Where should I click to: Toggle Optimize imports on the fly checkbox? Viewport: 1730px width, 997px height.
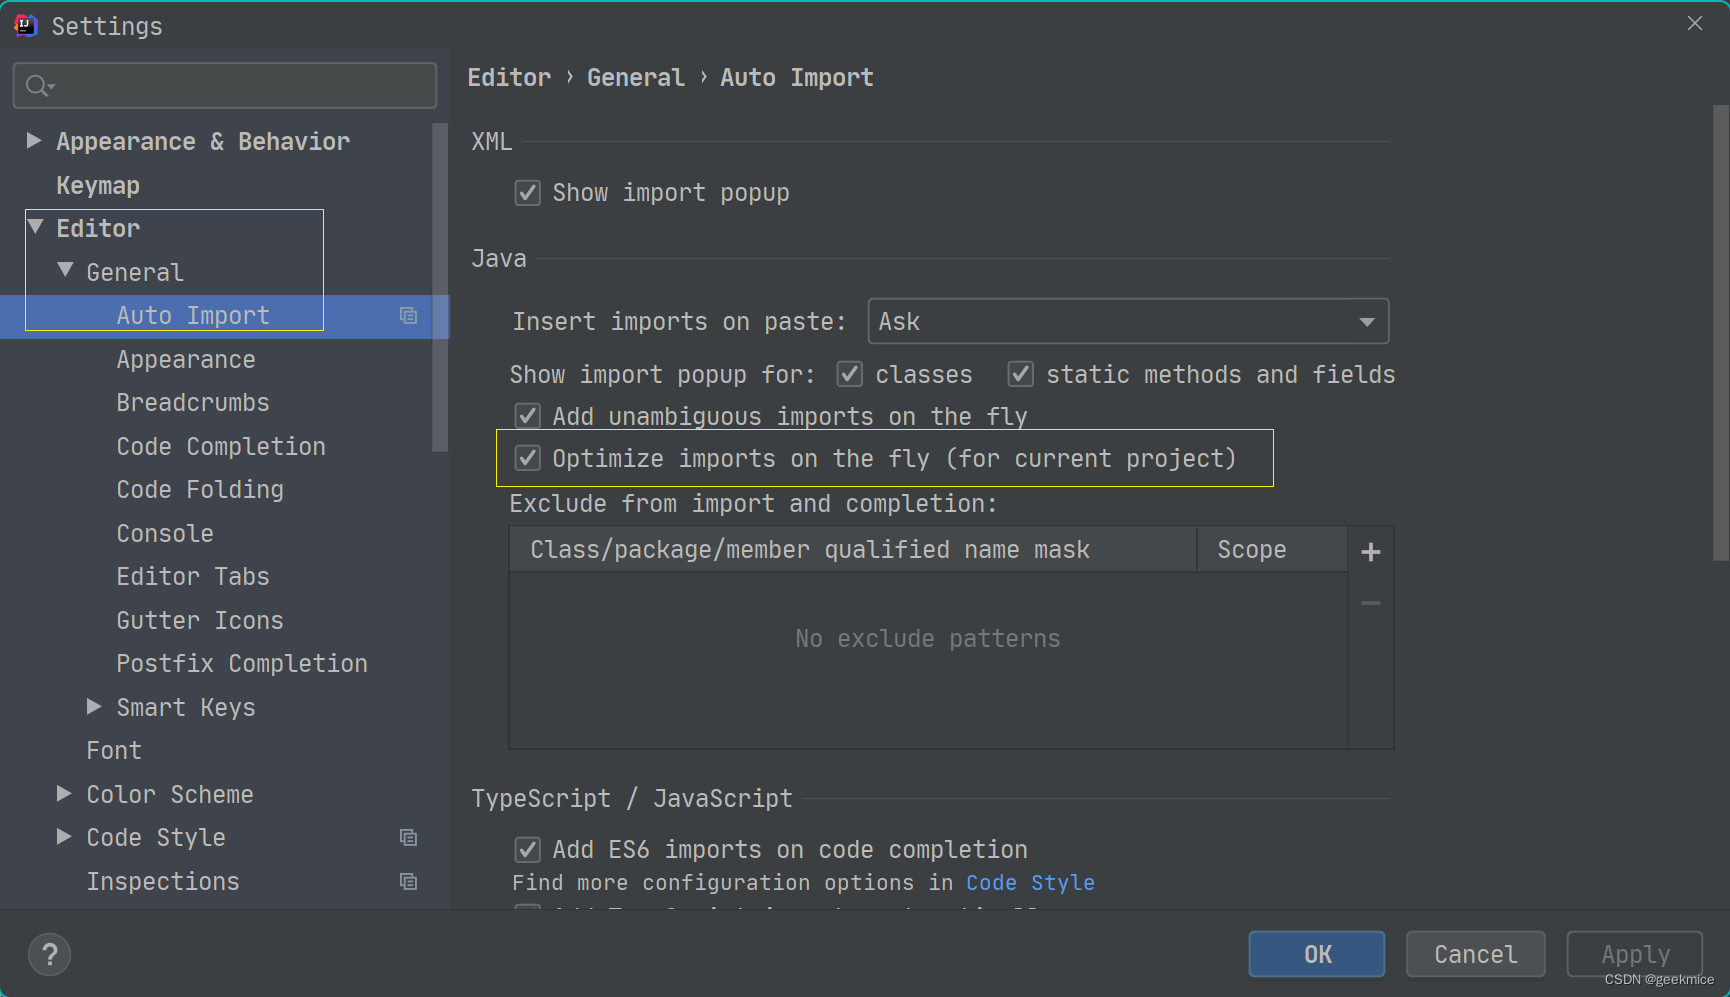click(527, 459)
